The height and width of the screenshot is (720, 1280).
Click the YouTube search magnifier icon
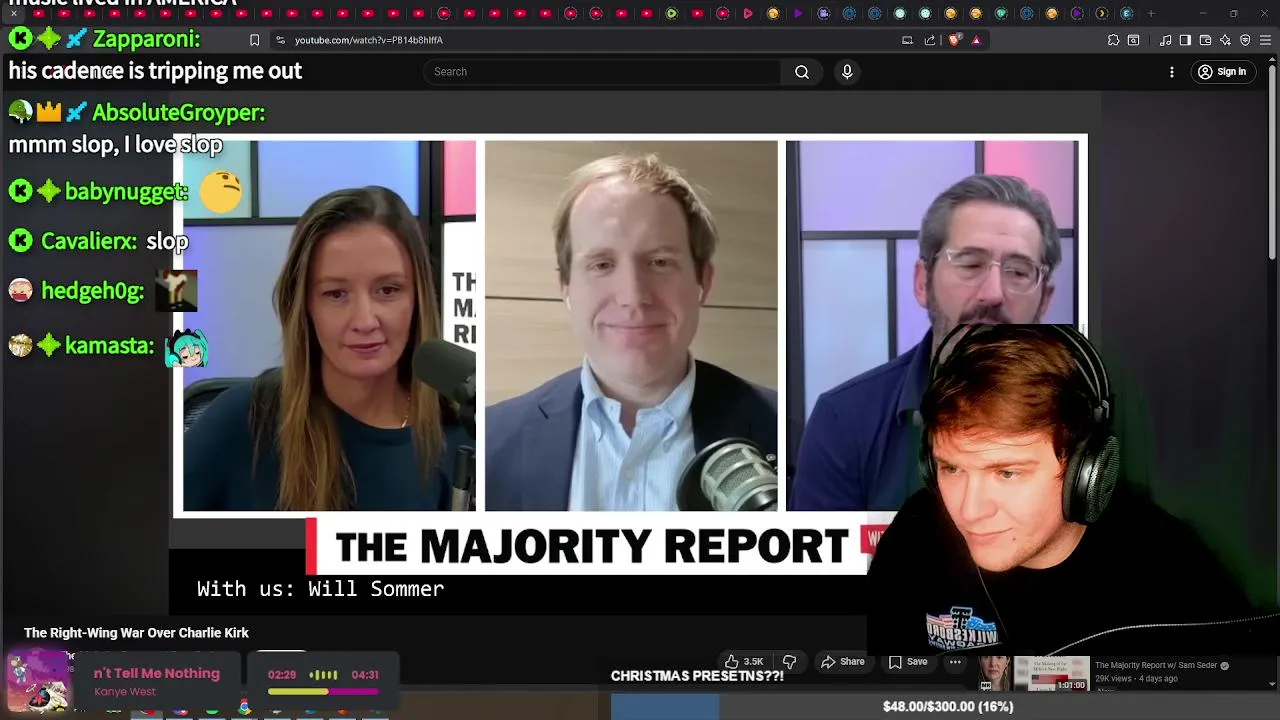pyautogui.click(x=802, y=72)
